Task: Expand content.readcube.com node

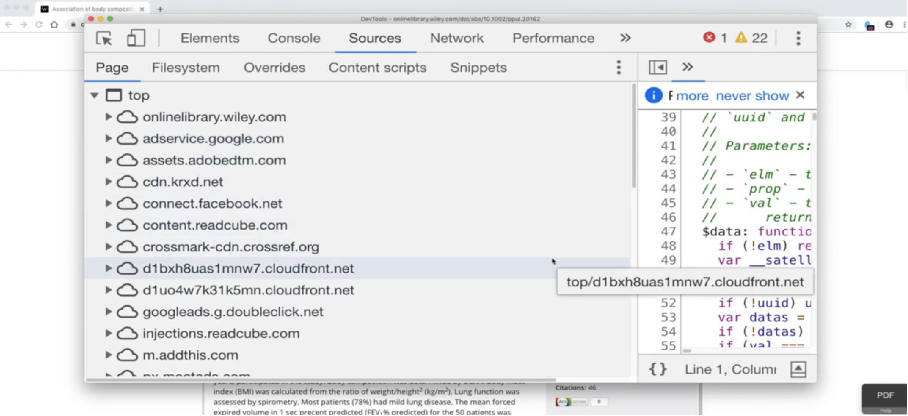Action: [x=108, y=225]
